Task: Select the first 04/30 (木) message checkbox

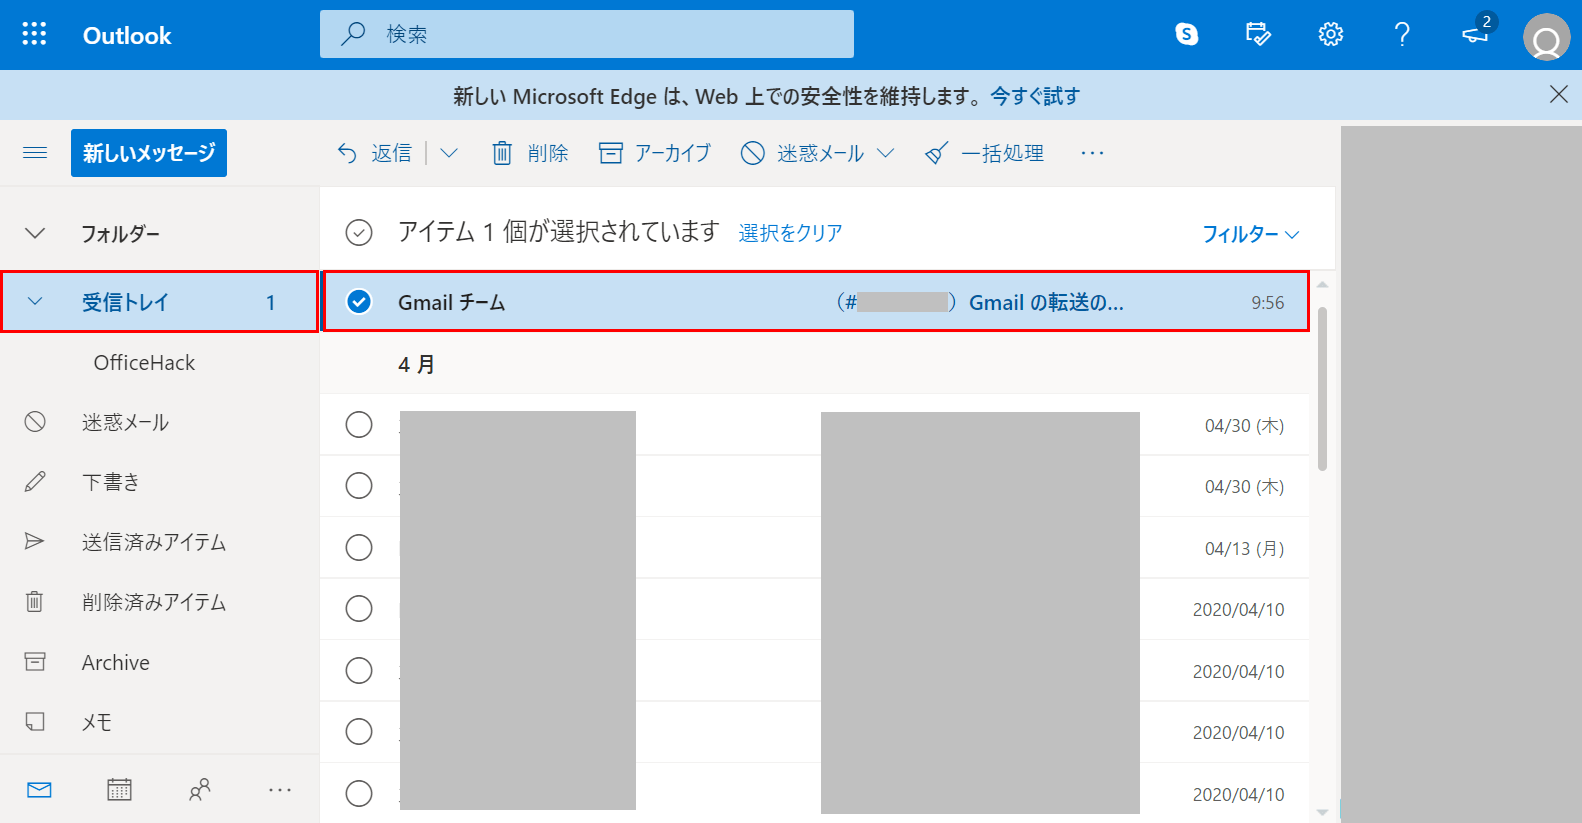Action: point(358,425)
